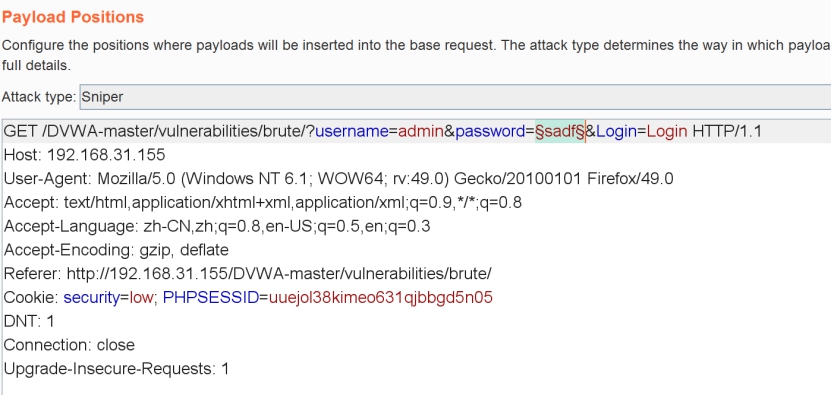Image resolution: width=831 pixels, height=396 pixels.
Task: Click the first blue Login parameter name
Action: [x=616, y=131]
